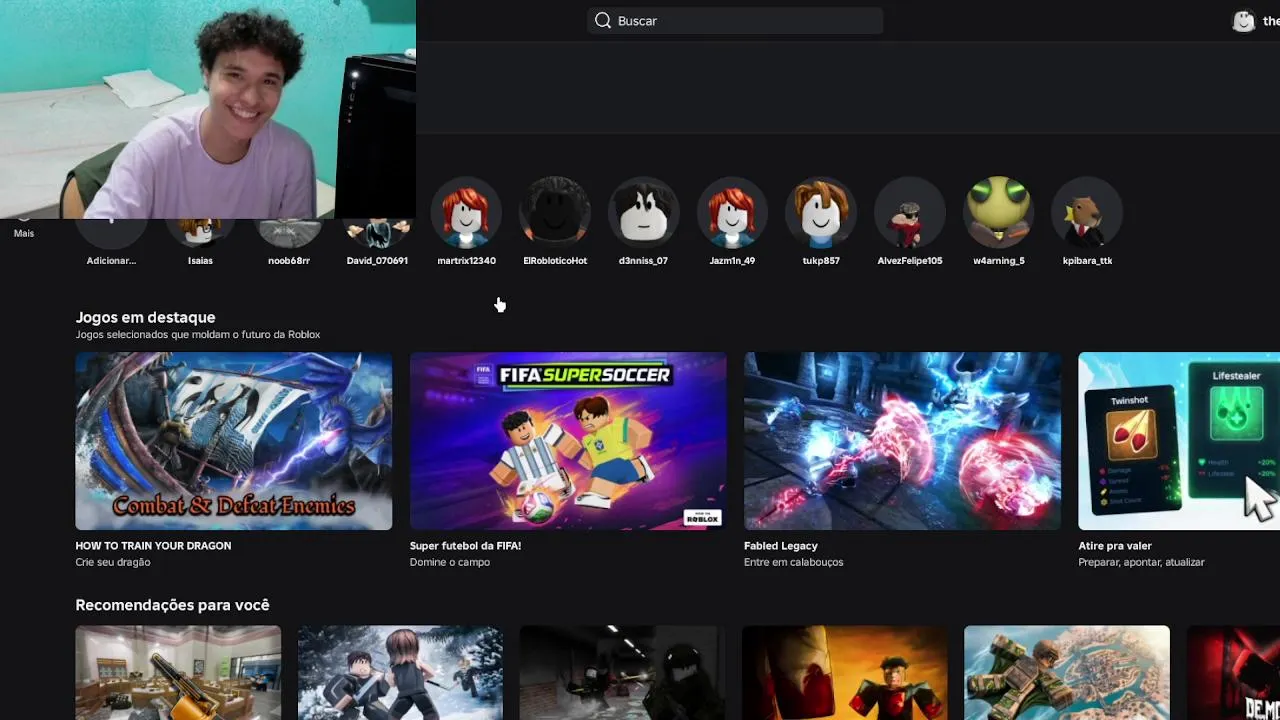The width and height of the screenshot is (1280, 720).
Task: Click the d3nniss_07 username label
Action: (x=643, y=261)
